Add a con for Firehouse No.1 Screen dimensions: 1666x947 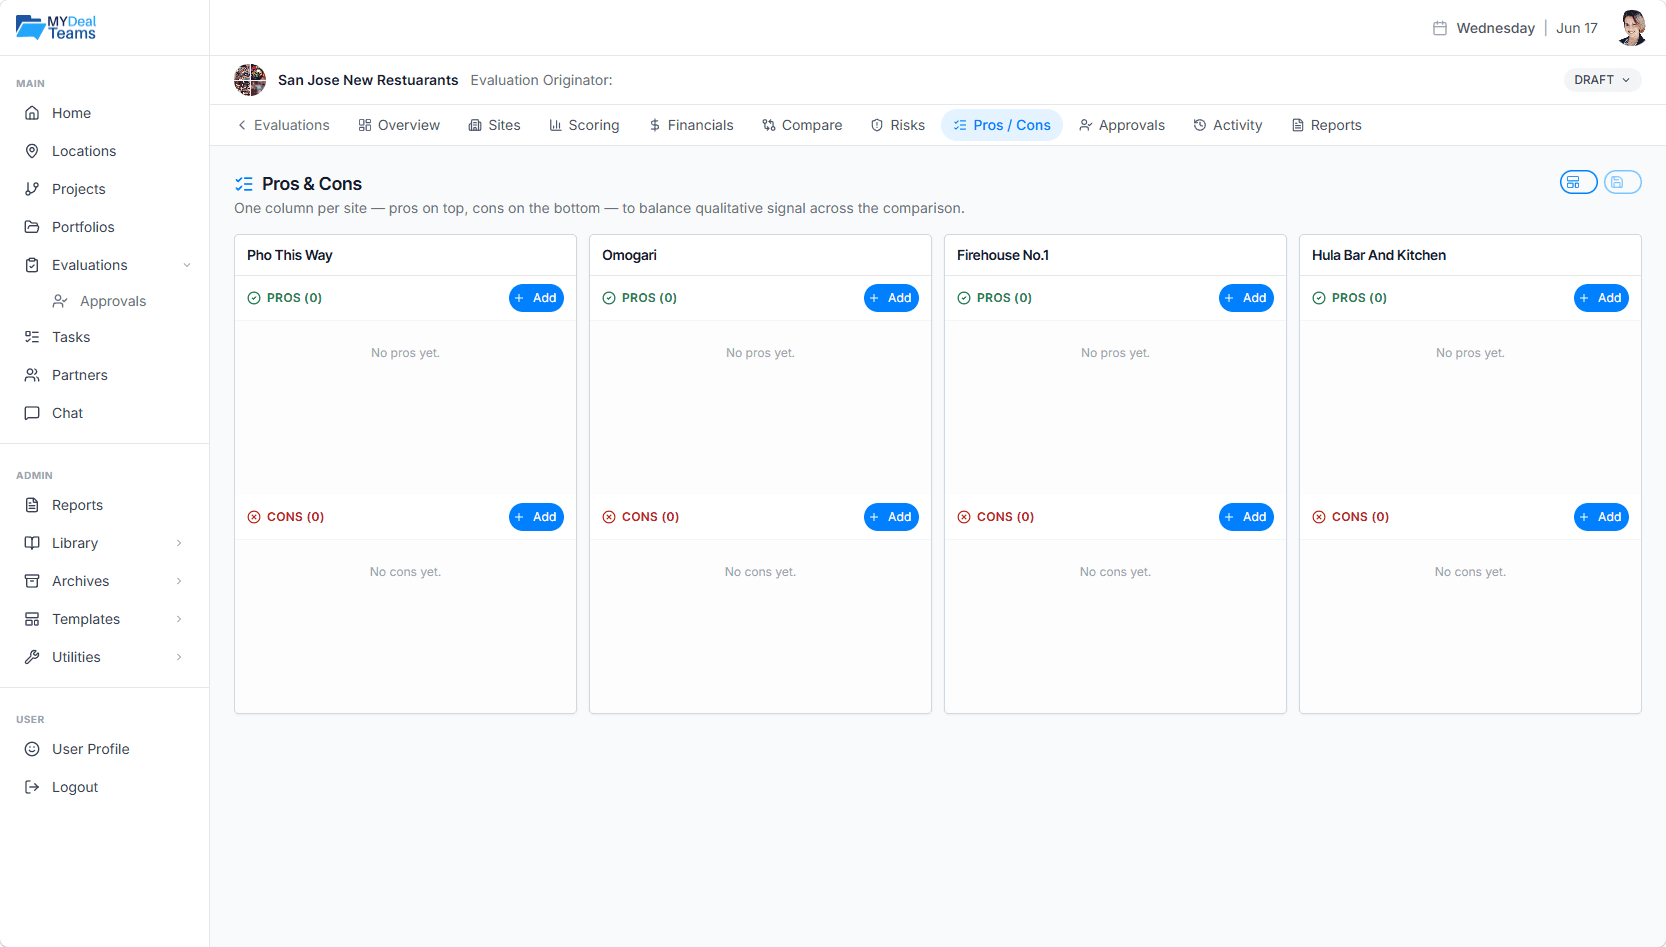[1246, 517]
